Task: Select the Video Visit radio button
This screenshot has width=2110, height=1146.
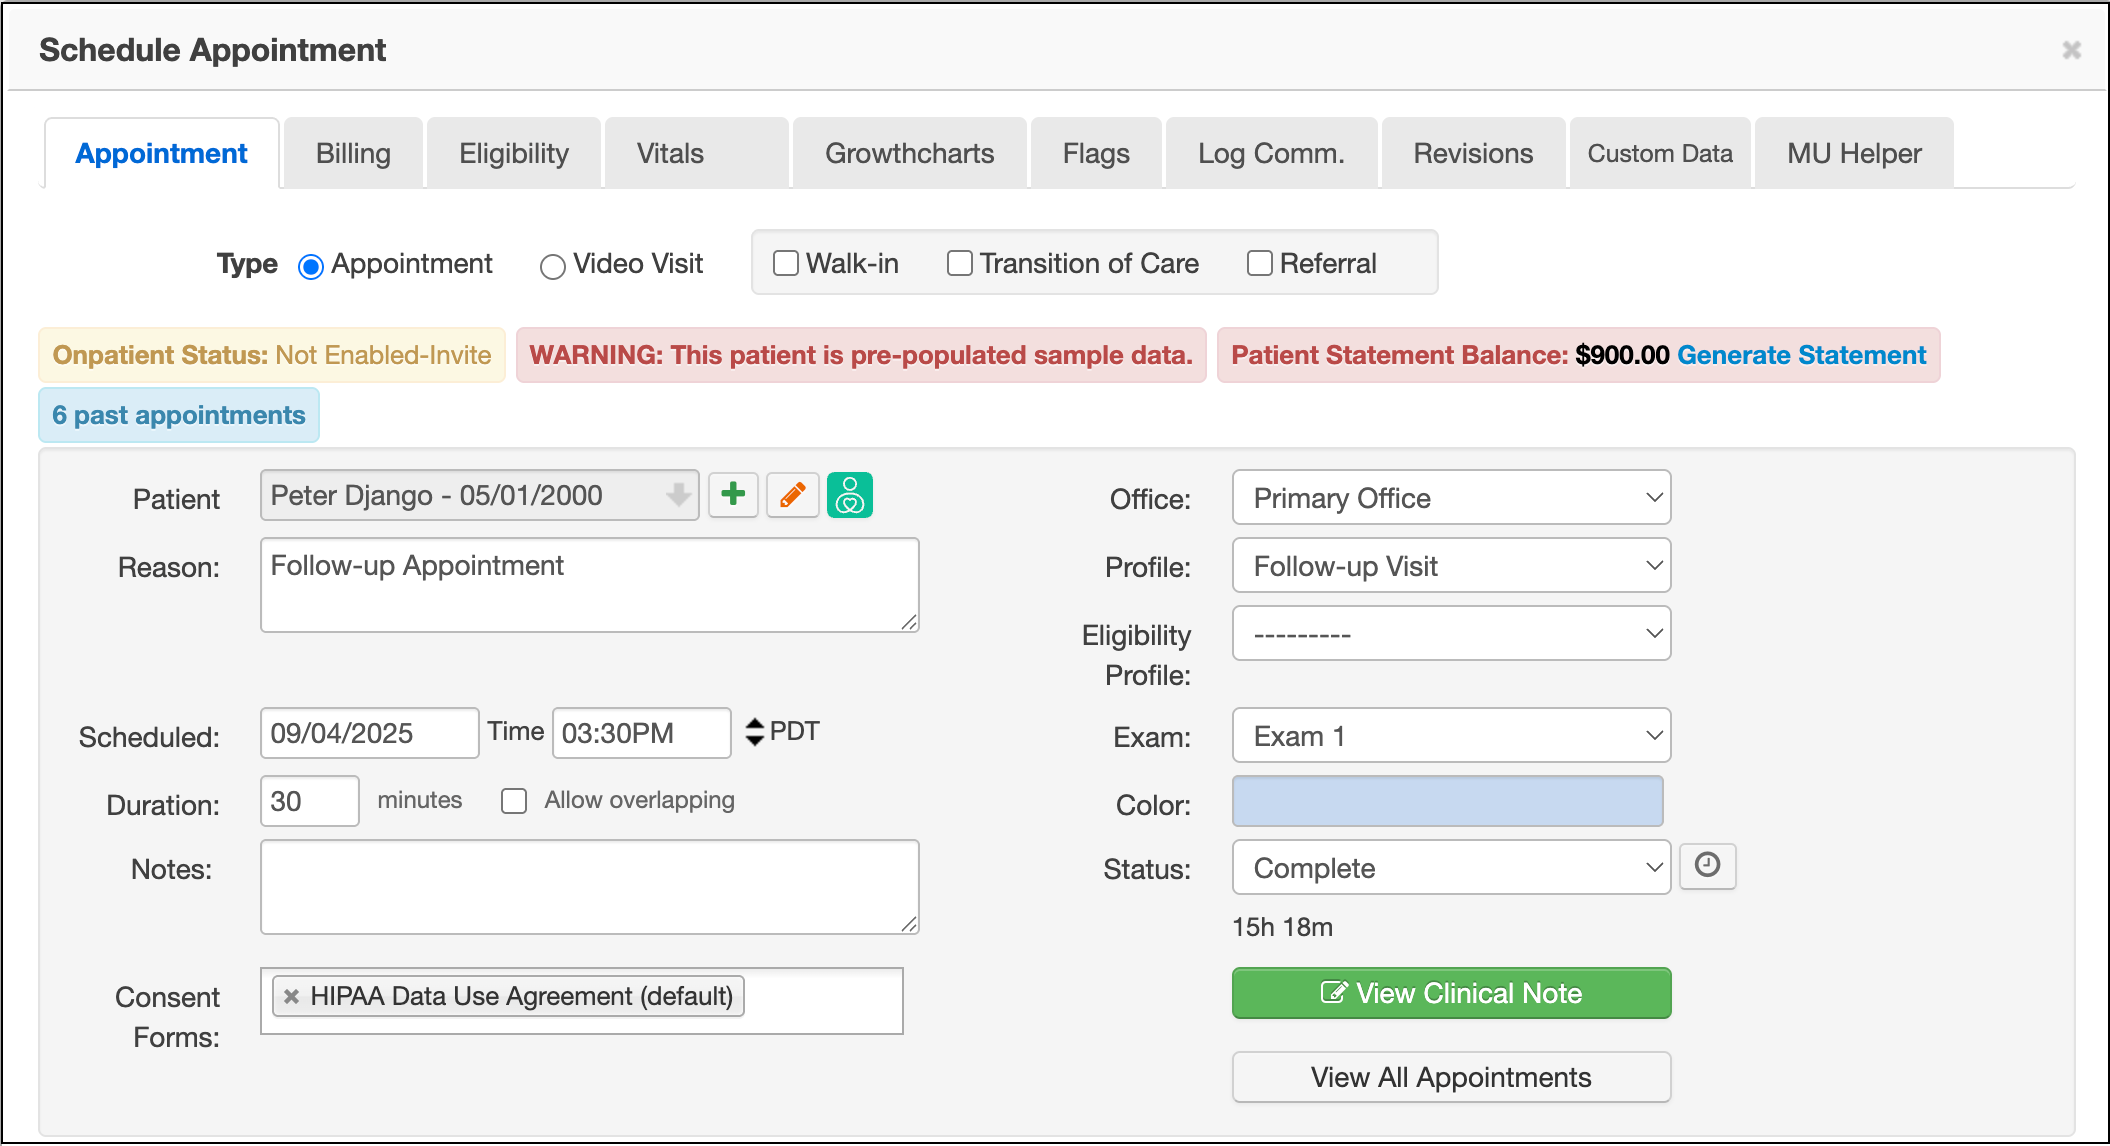Action: click(x=552, y=266)
